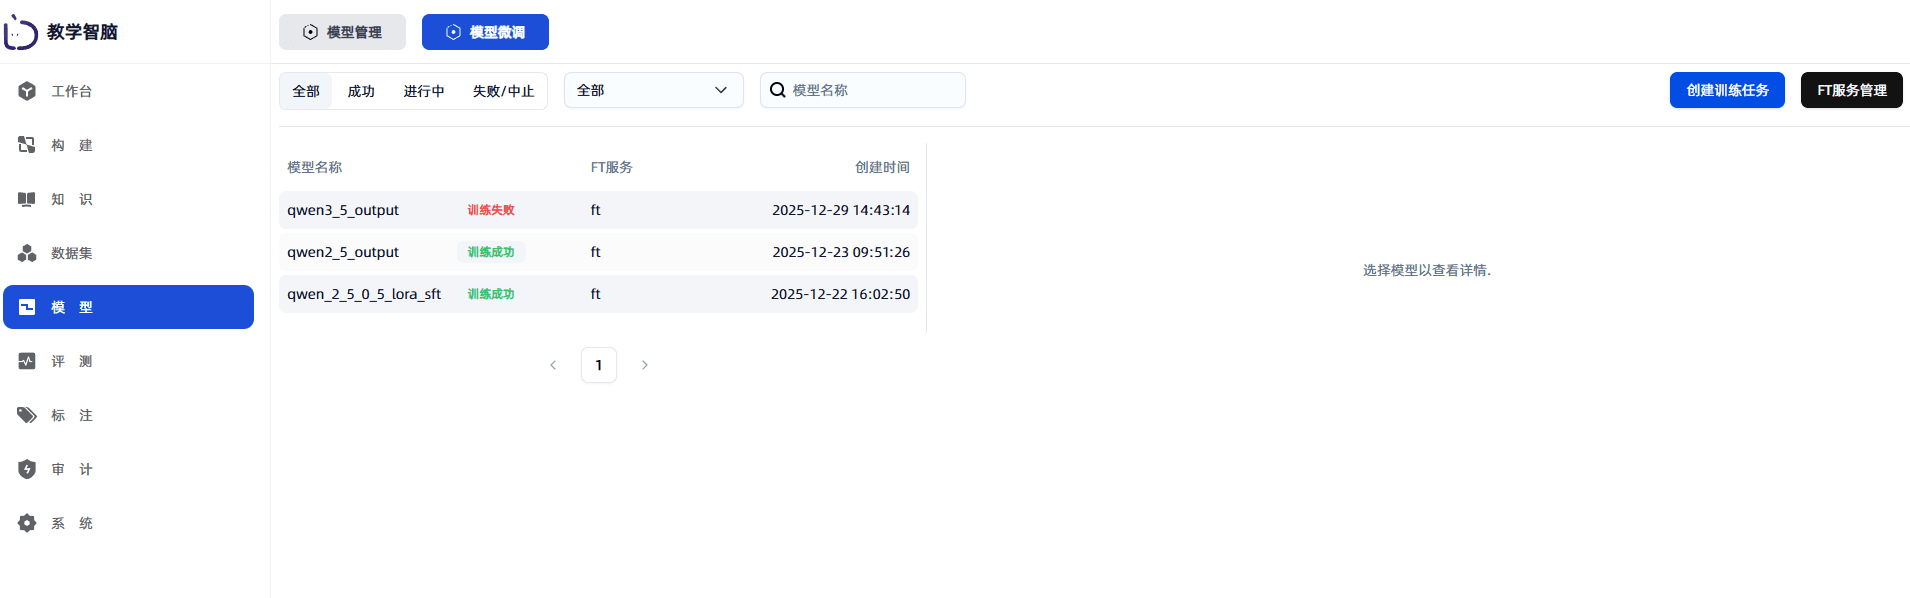Open the 标注 menu entry
1910x598 pixels.
(x=128, y=415)
